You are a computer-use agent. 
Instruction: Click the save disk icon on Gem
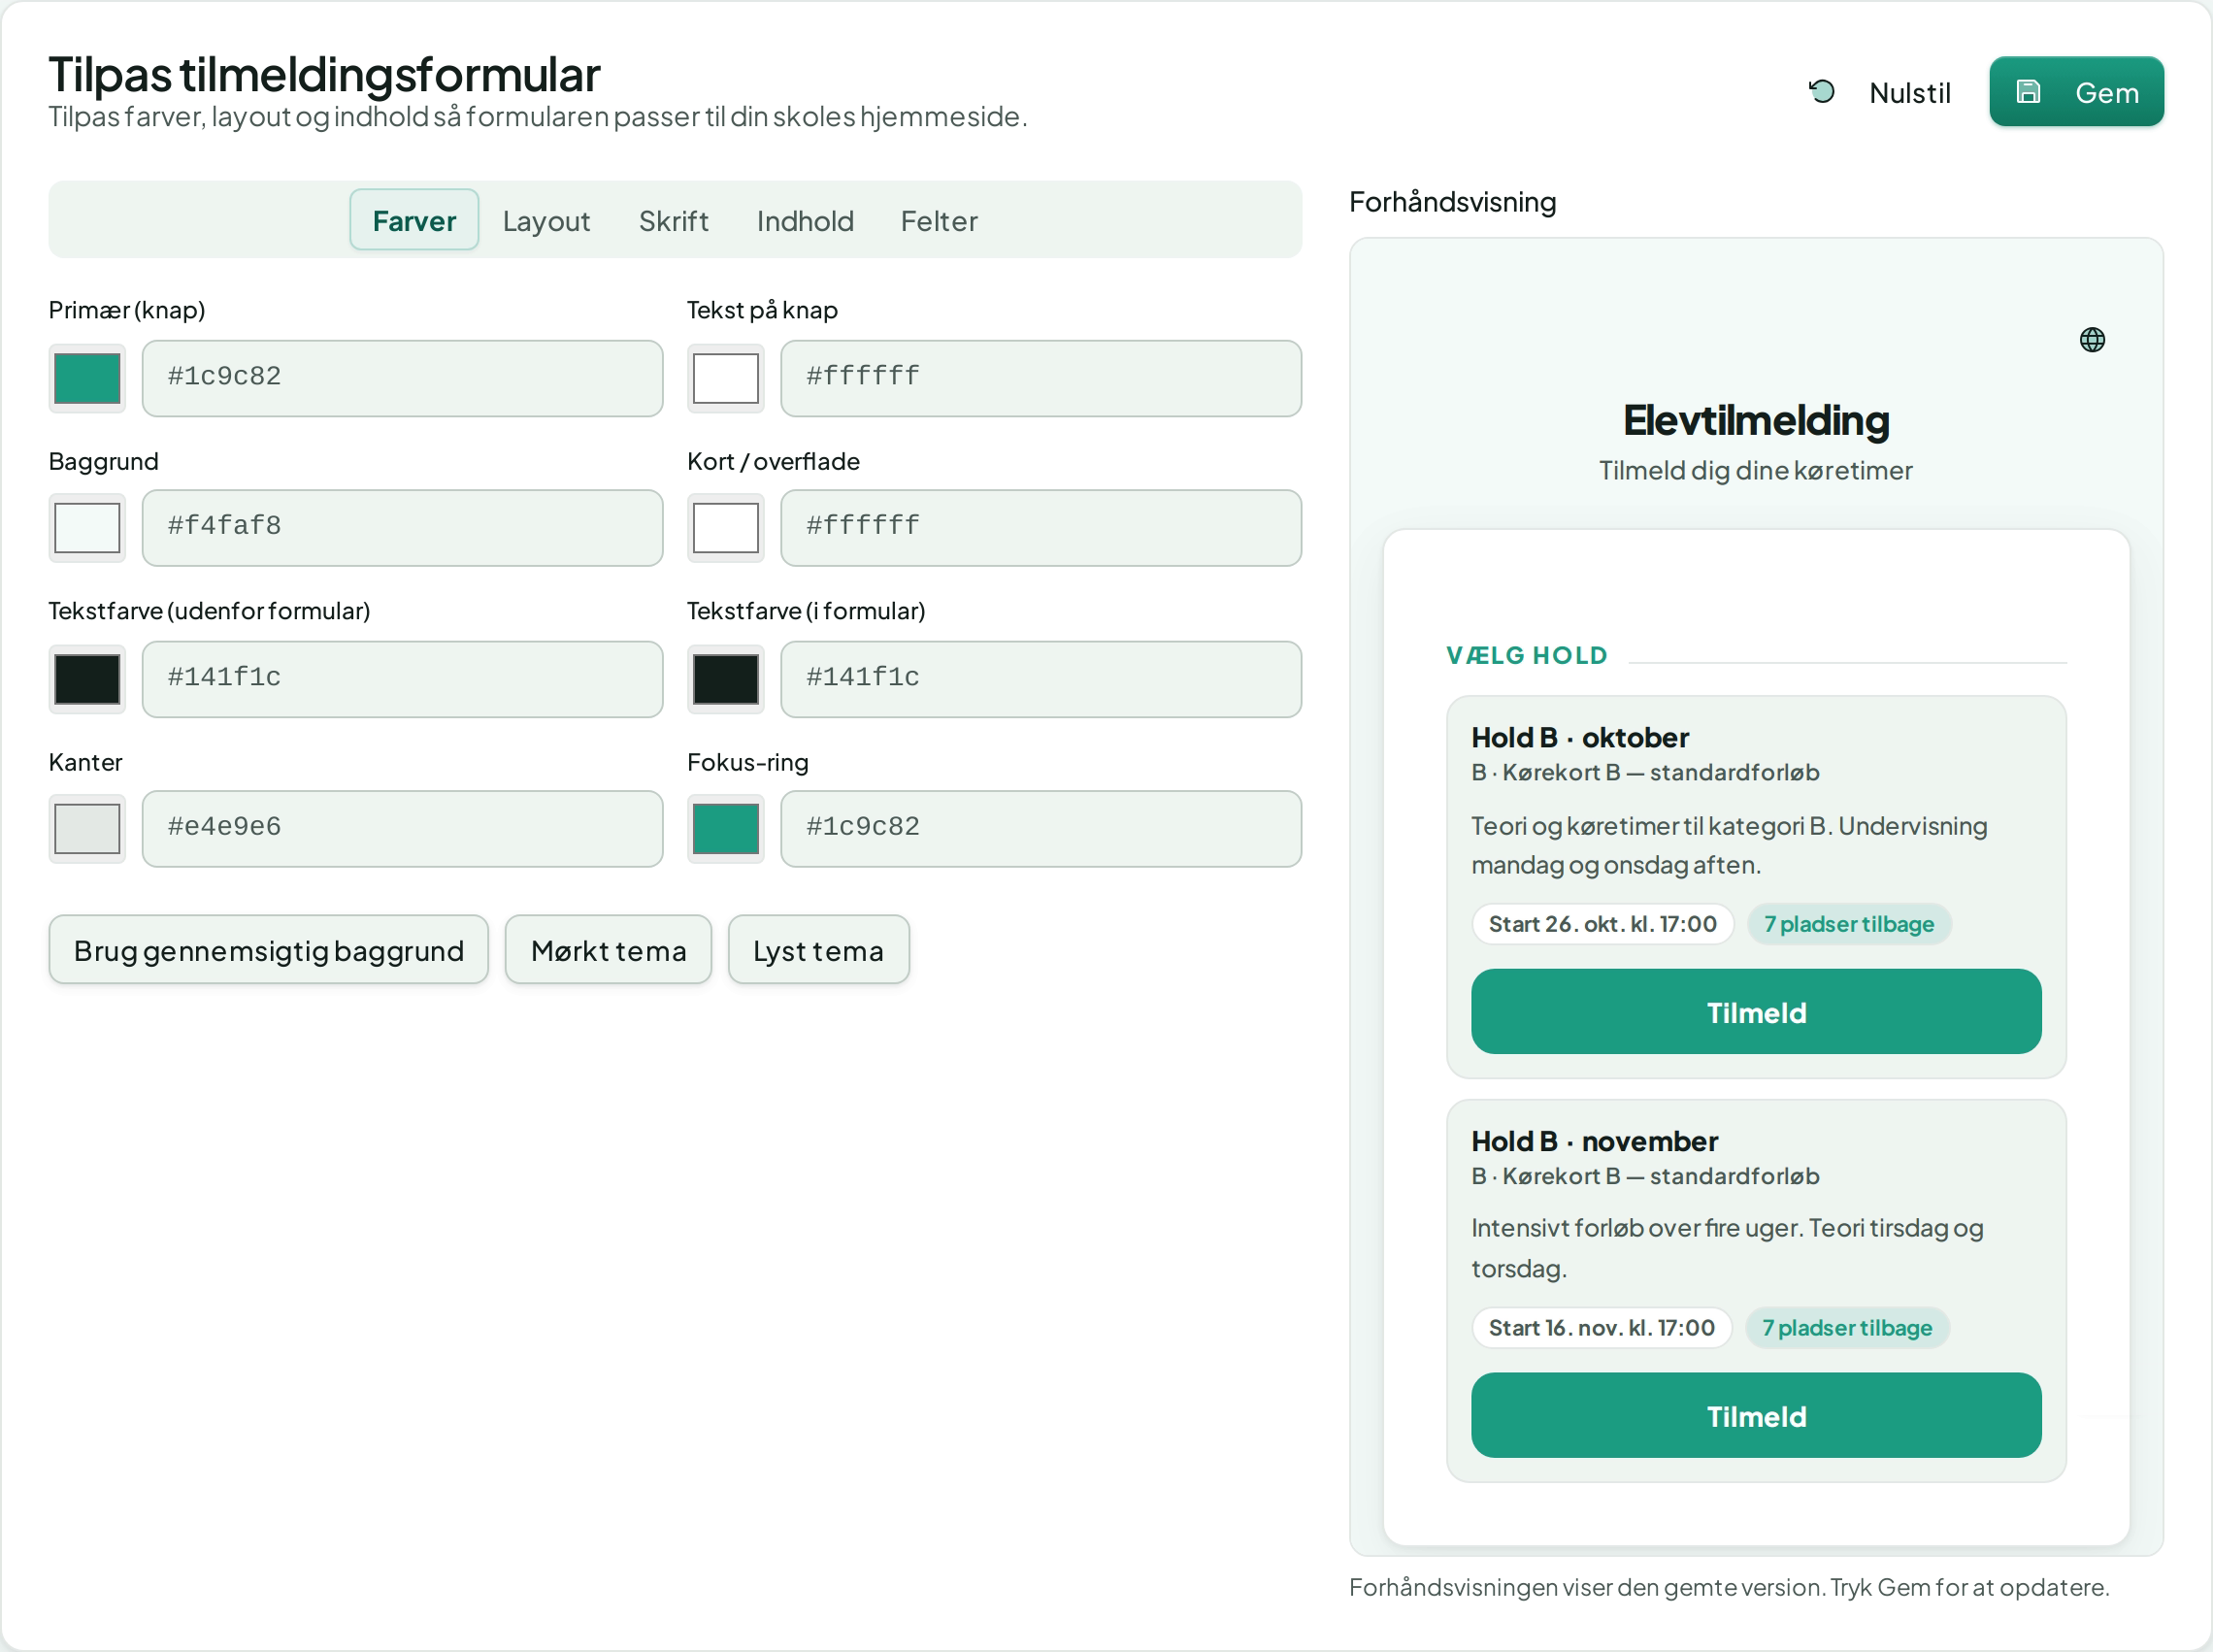coord(2027,92)
